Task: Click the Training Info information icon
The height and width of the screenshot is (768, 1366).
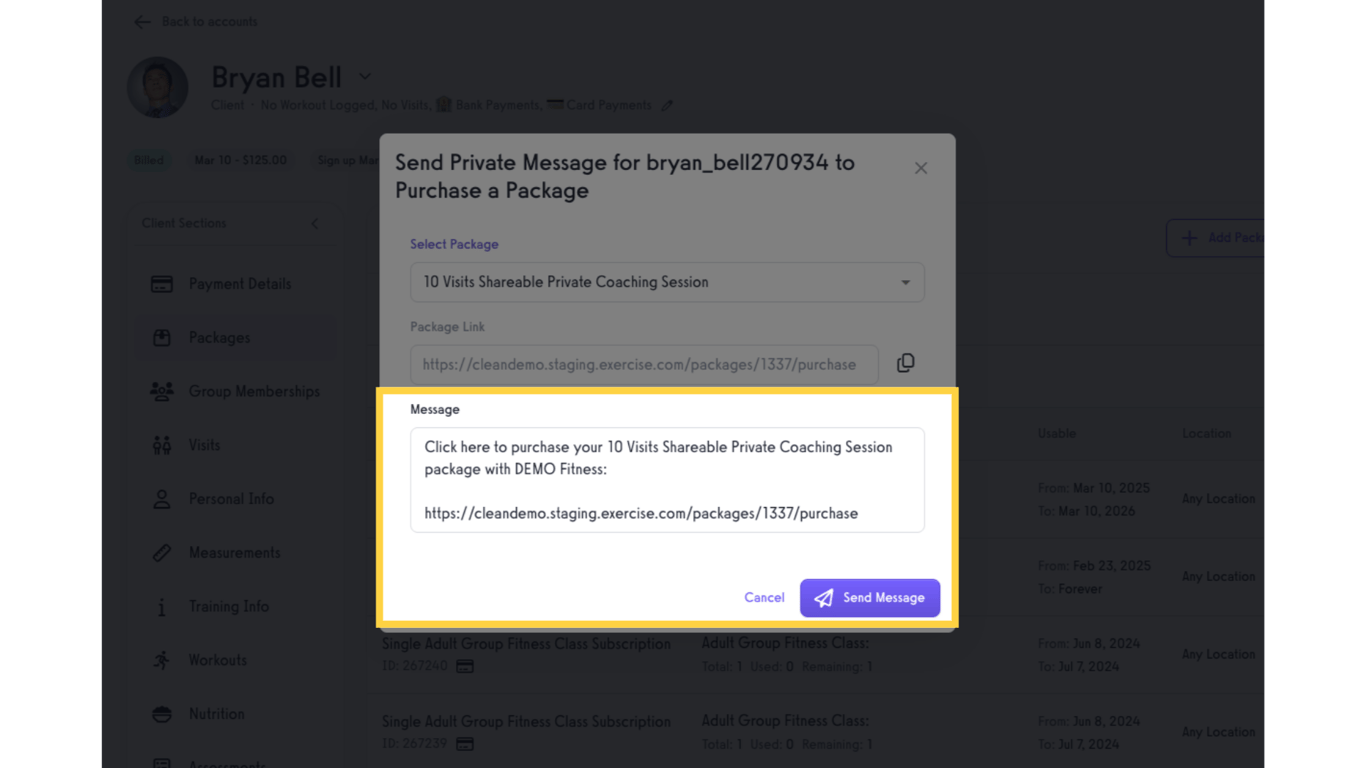Action: (161, 606)
